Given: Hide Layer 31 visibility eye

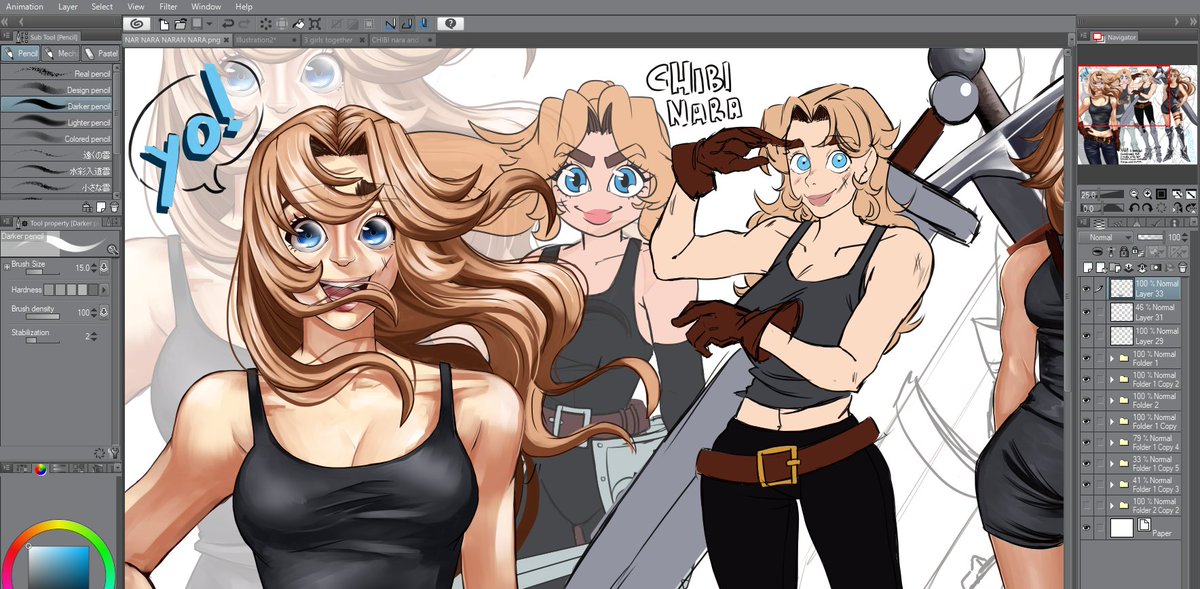Looking at the screenshot, I should 1087,312.
